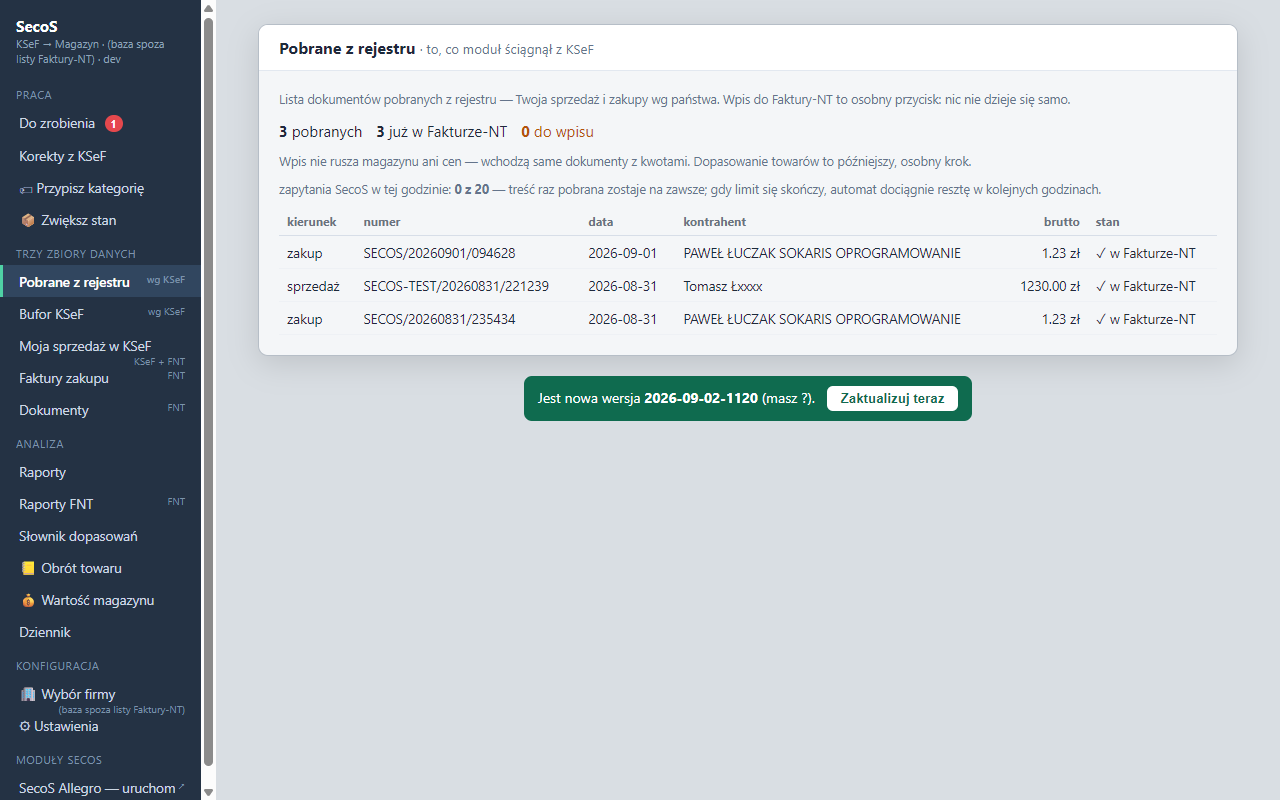This screenshot has width=1280, height=800.
Task: Click invoice number SECOS/20260901/094628
Action: [440, 253]
